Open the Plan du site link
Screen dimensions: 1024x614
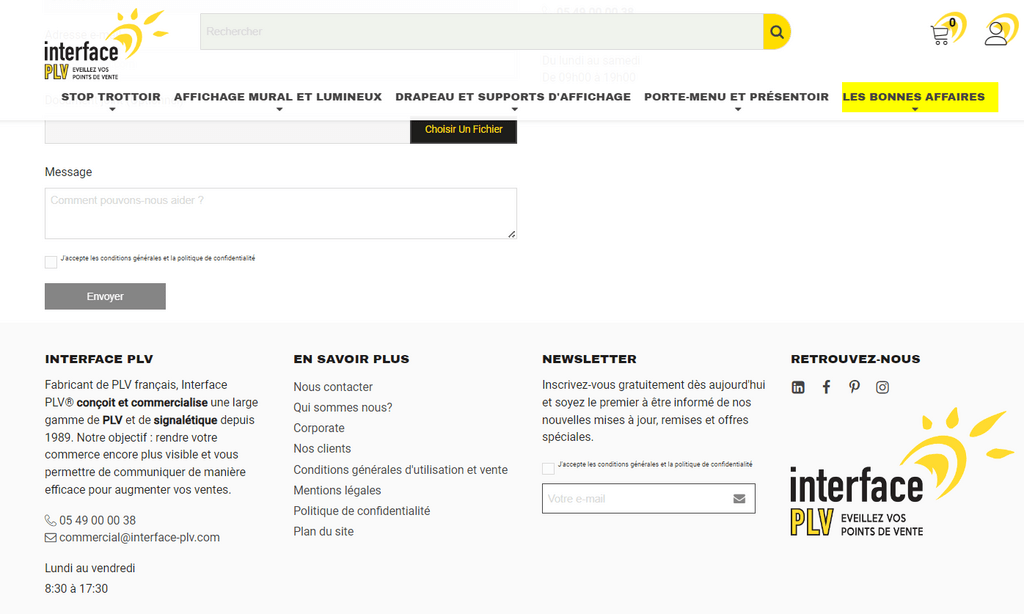[323, 532]
